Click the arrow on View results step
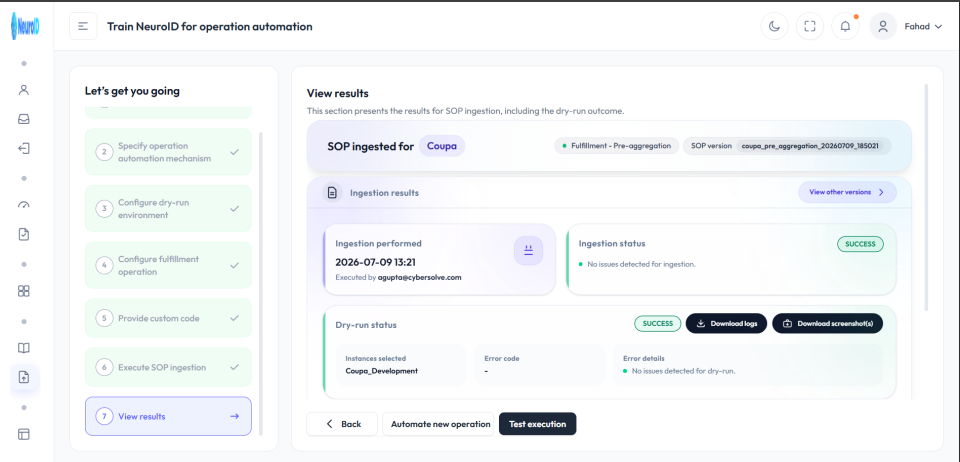Screen dimensions: 960x462 coord(234,416)
